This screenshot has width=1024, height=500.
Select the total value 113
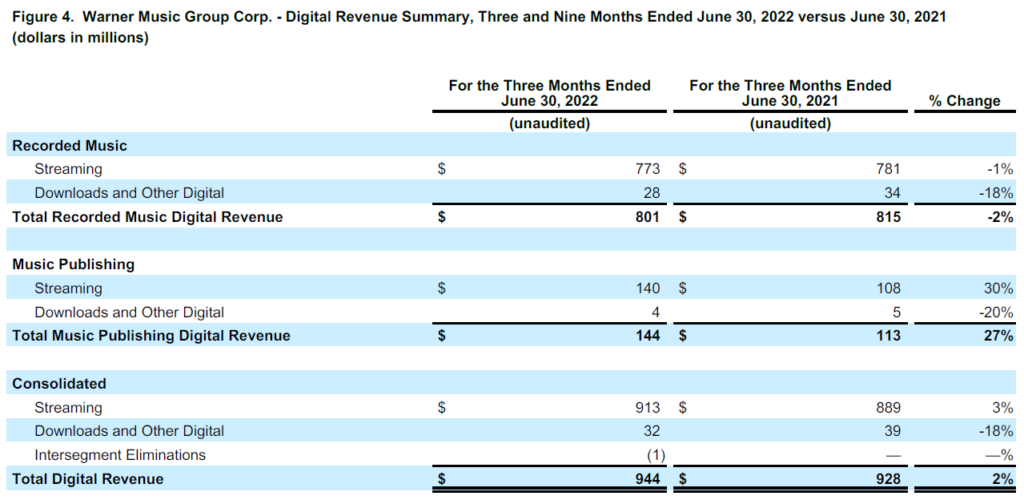[x=889, y=336]
